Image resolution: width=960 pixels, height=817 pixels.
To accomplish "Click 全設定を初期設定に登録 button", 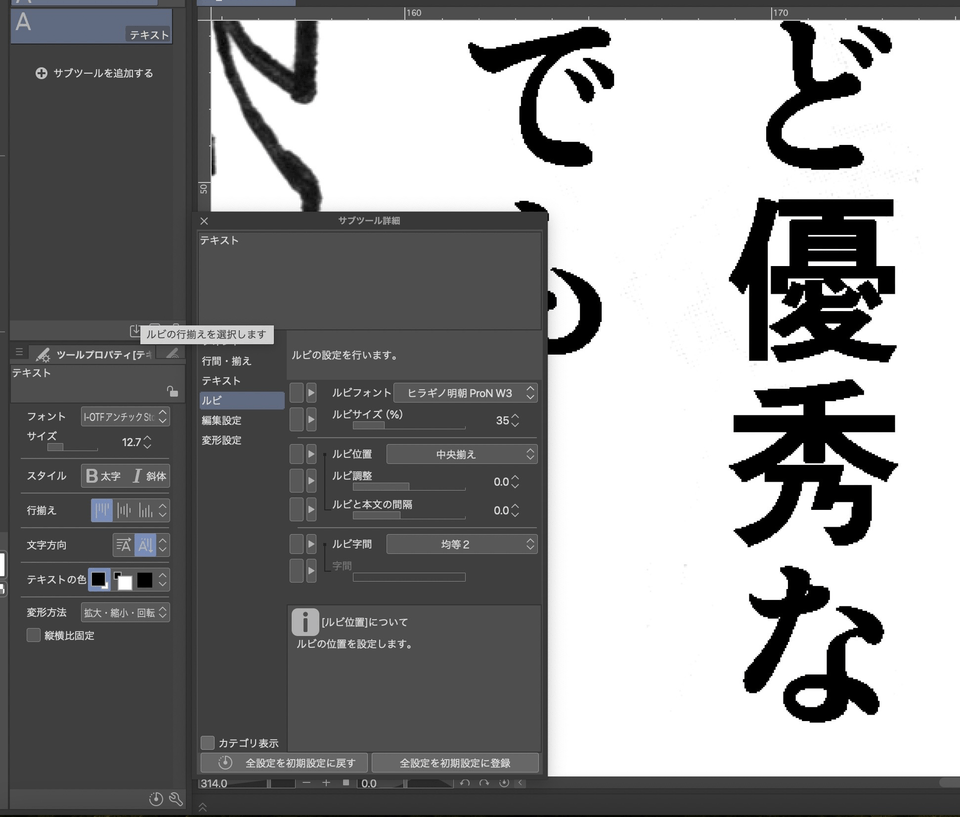I will [455, 763].
